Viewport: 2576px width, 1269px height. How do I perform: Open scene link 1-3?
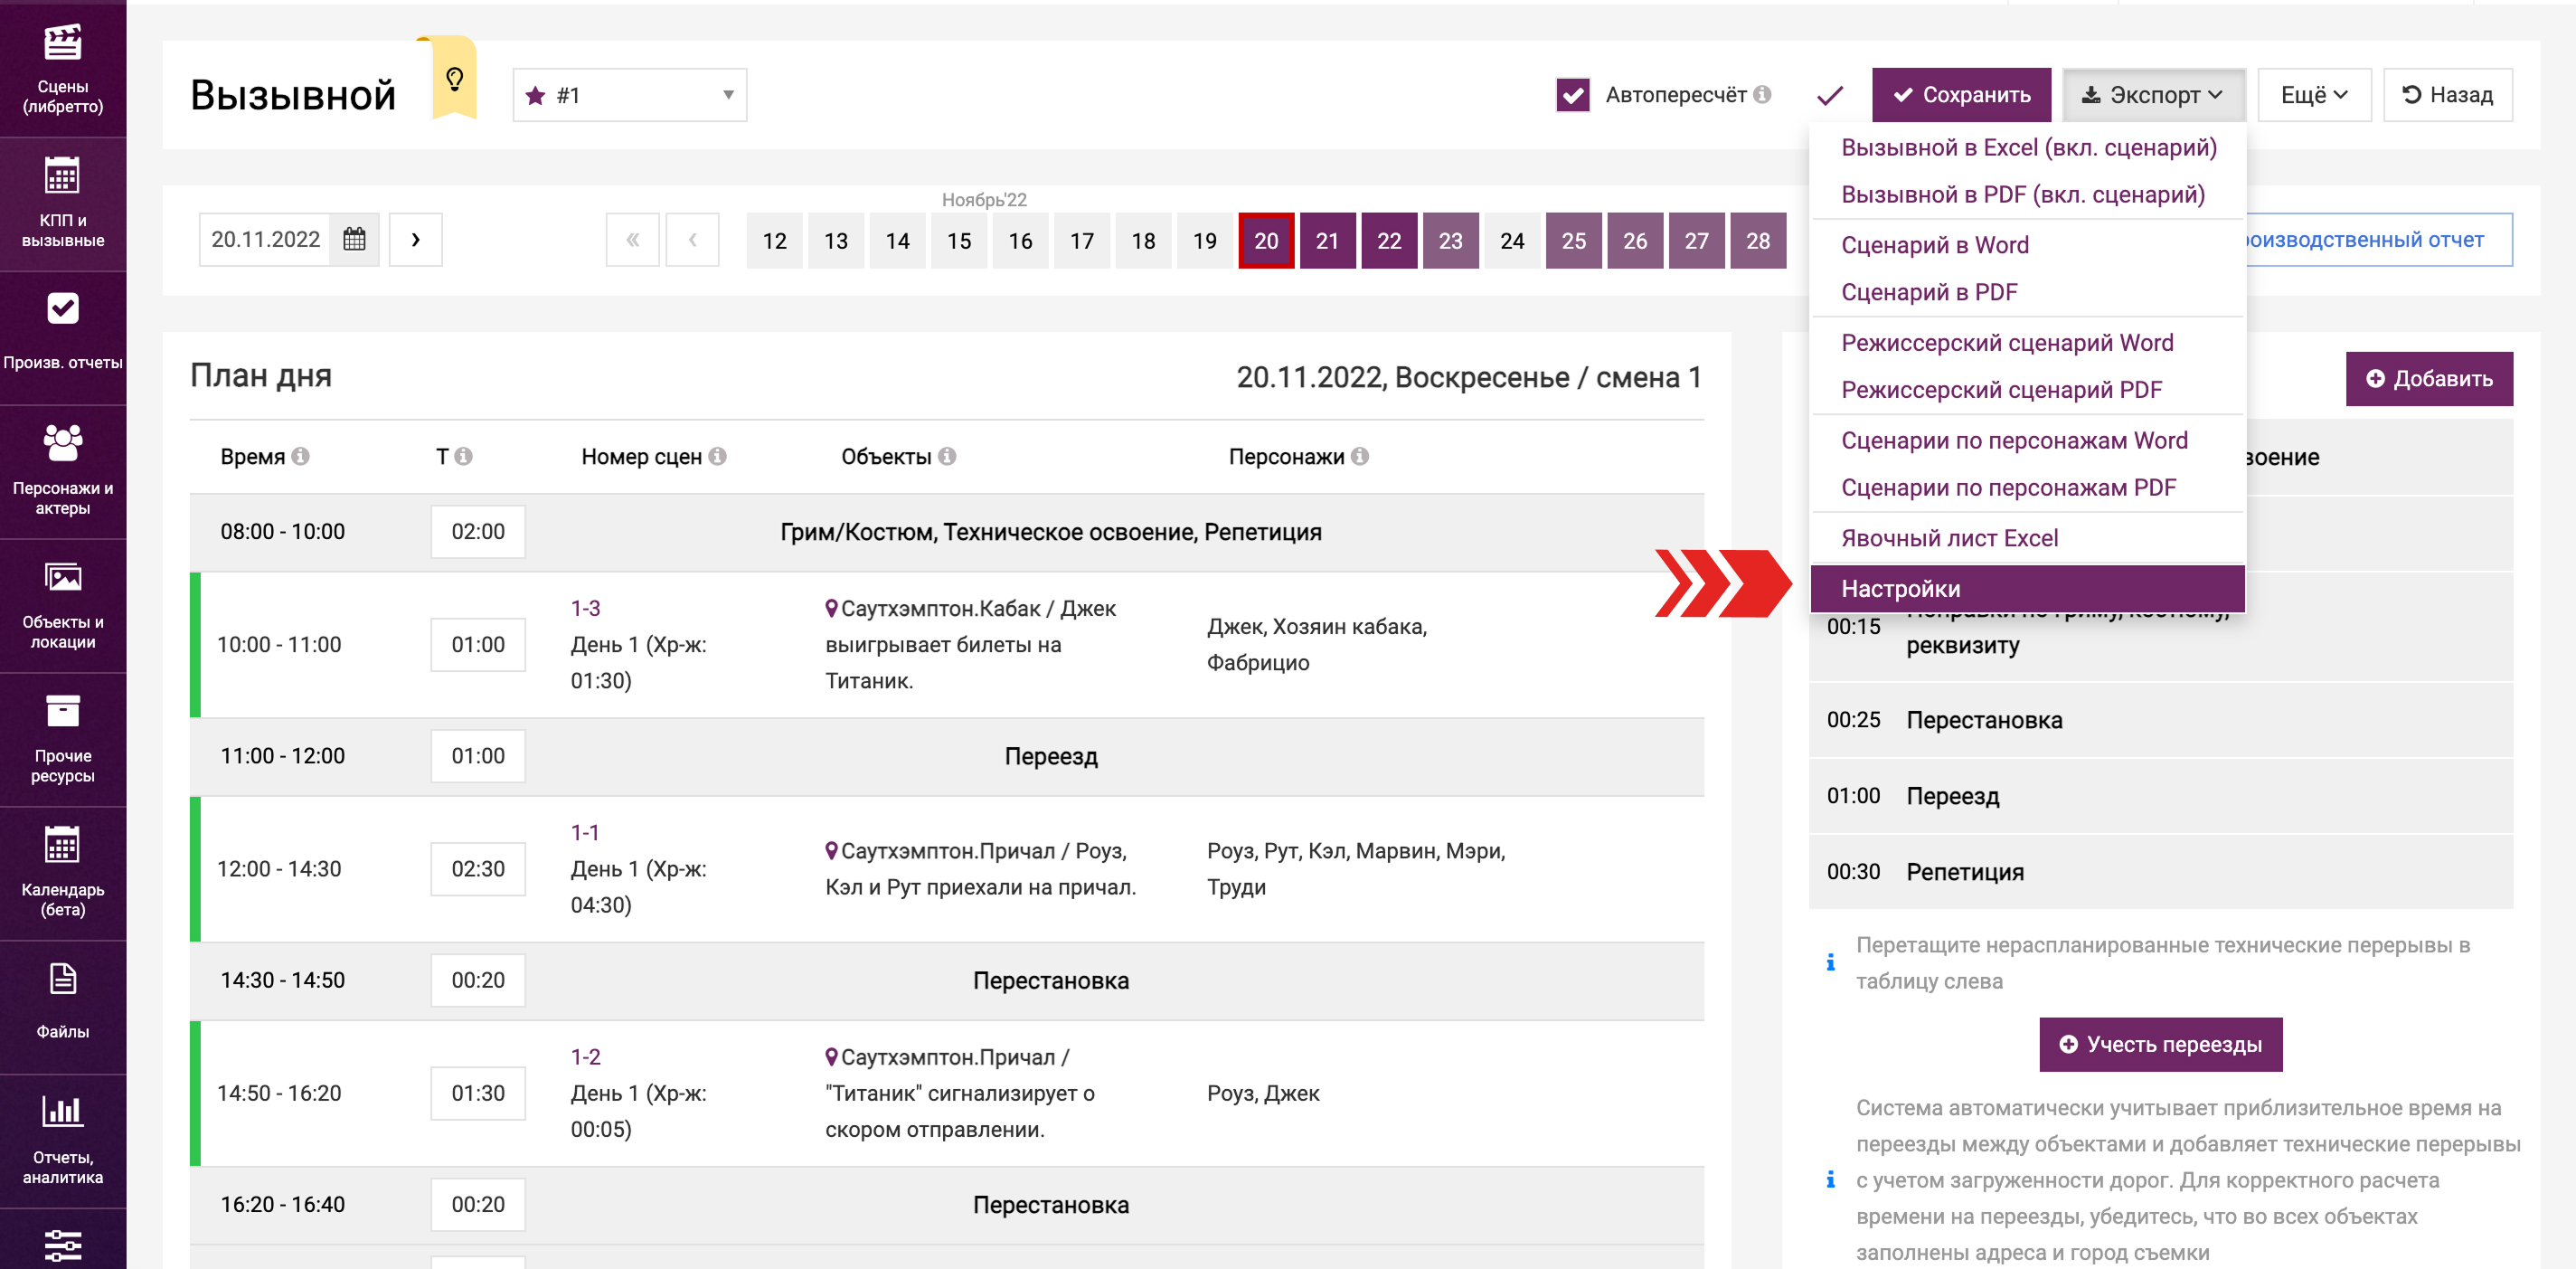click(x=586, y=608)
